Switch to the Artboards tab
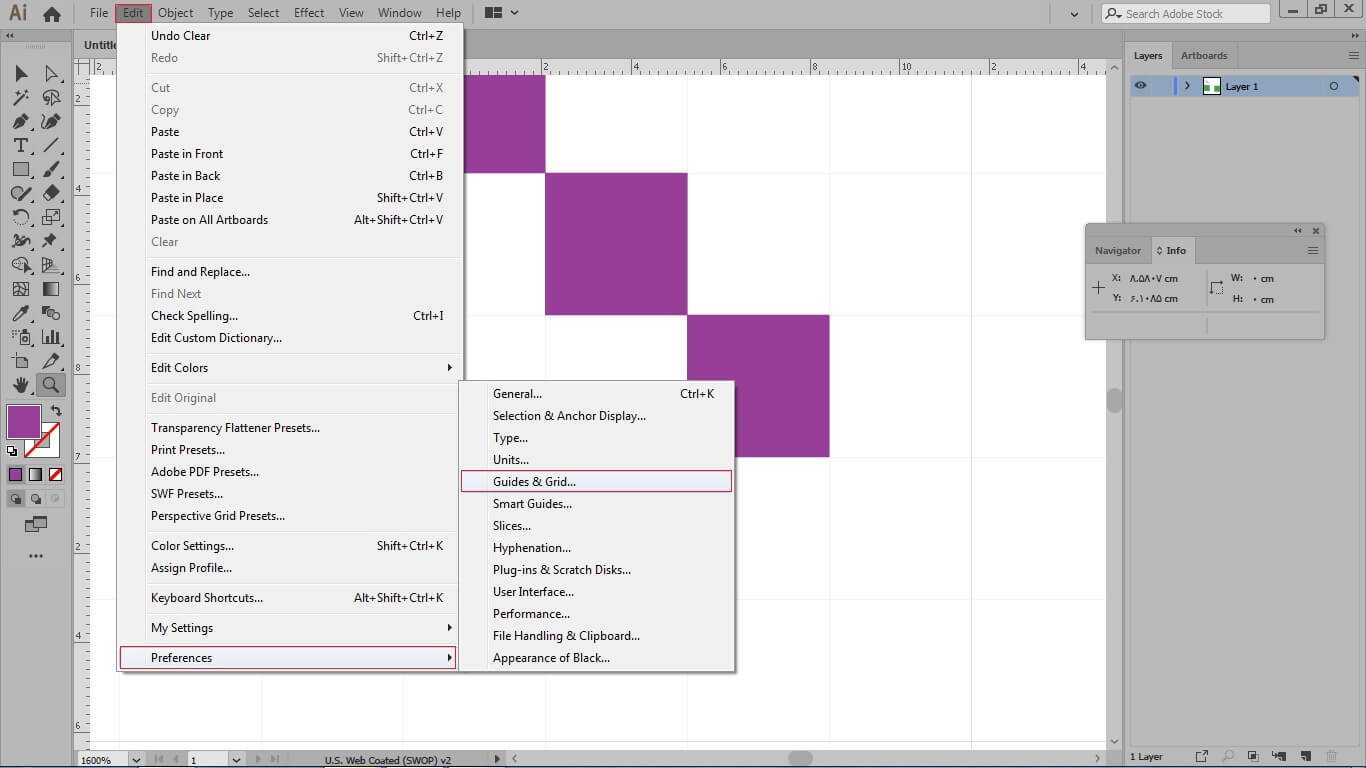 (x=1203, y=56)
